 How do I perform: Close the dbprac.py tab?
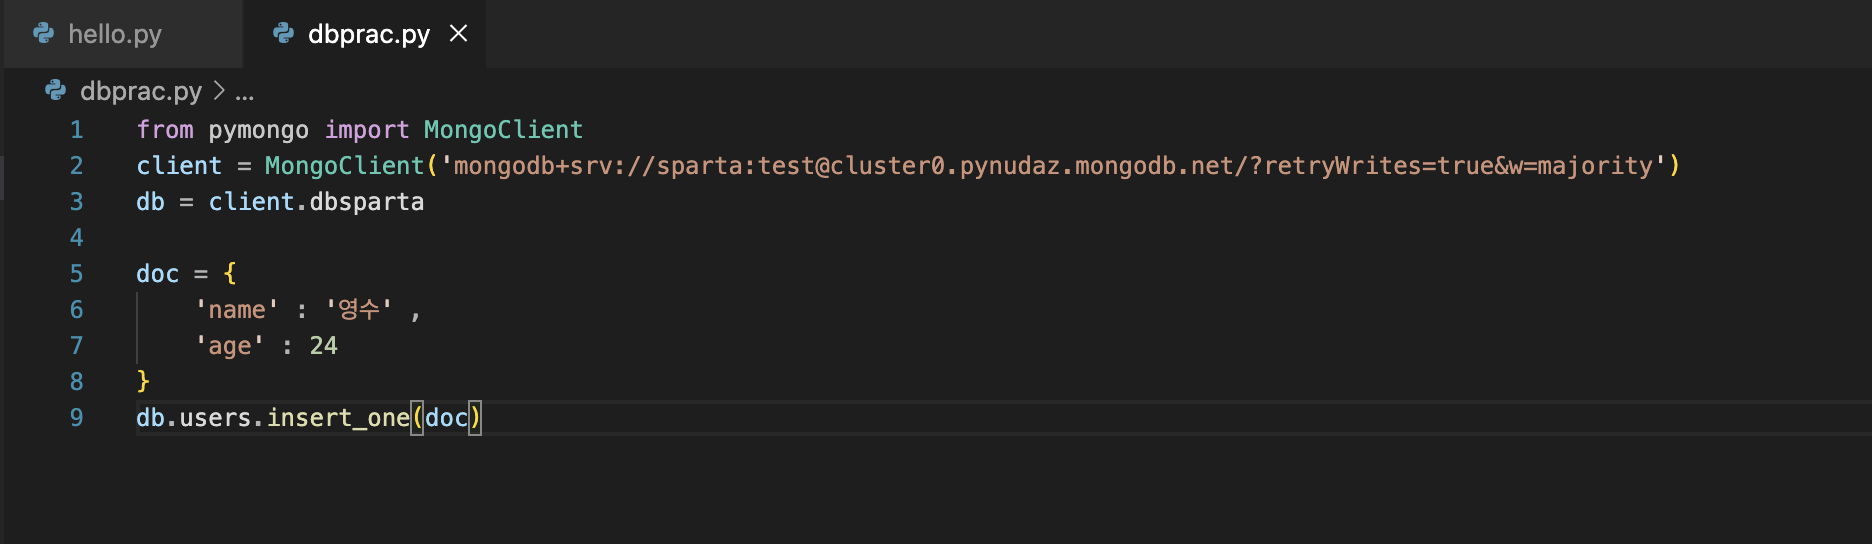pos(459,34)
